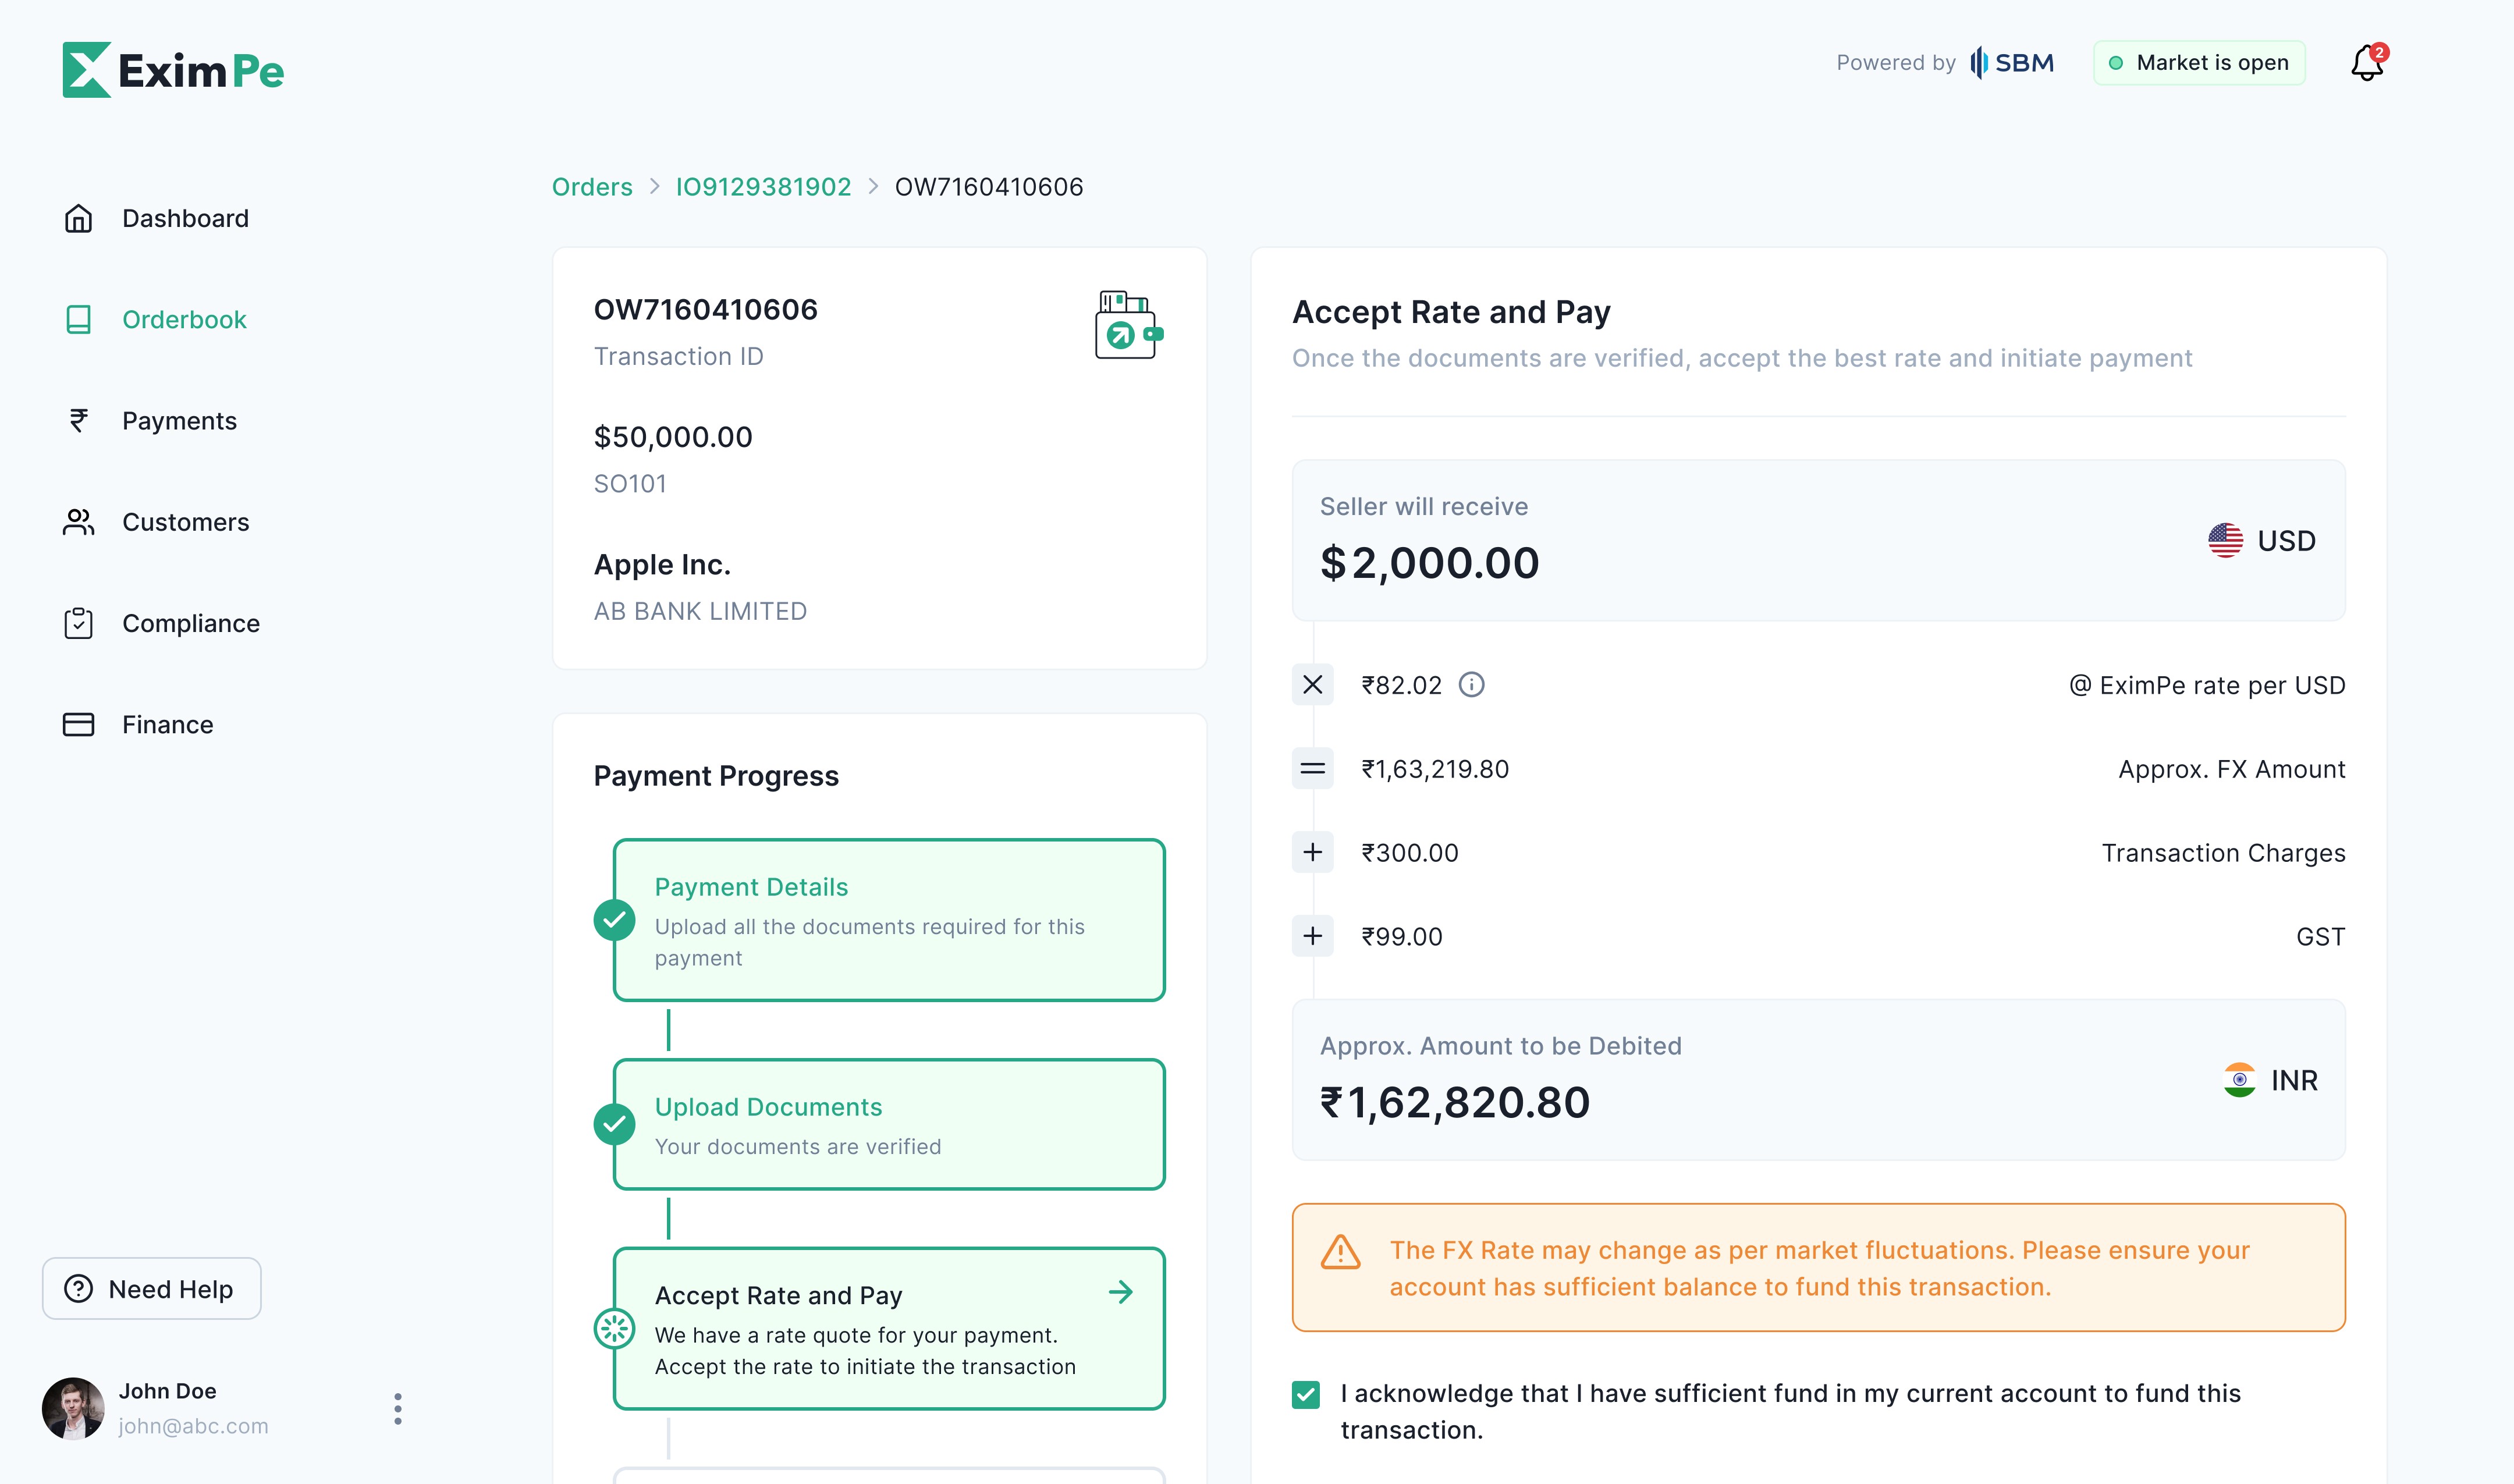Navigate to Orders breadcrumb link

[592, 186]
